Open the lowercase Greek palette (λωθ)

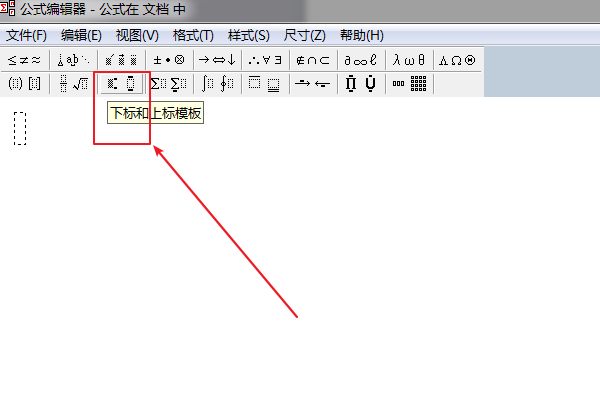tap(409, 60)
